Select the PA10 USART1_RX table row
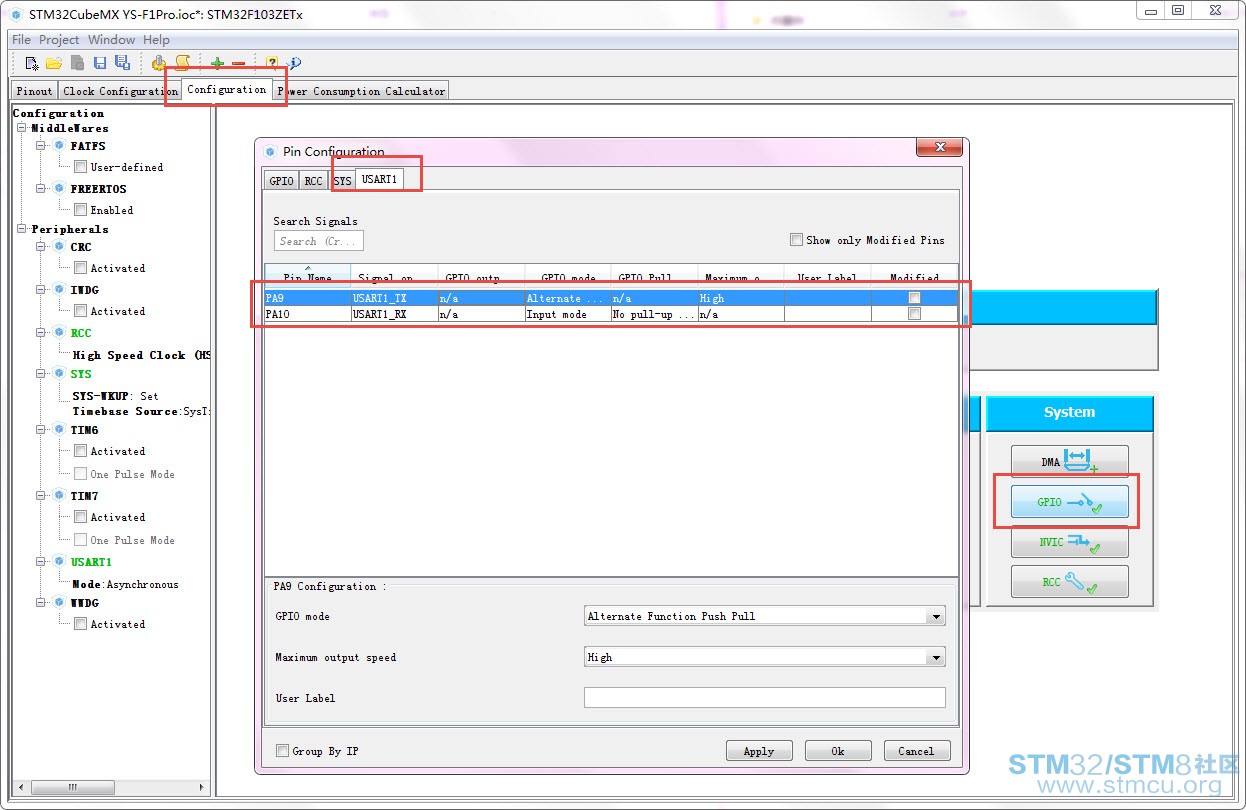1246x810 pixels. [611, 314]
